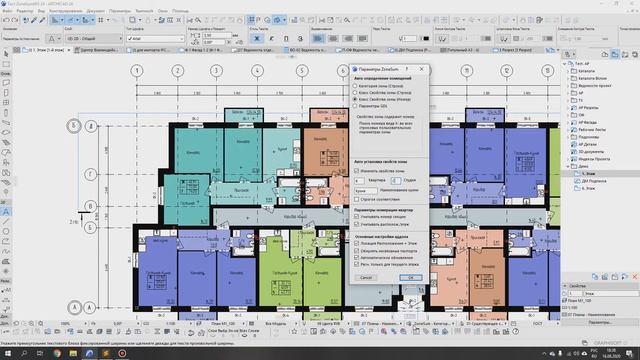The height and width of the screenshot is (360, 640).
Task: Enable 'Строгое соответствие' checkbox
Action: (x=356, y=199)
